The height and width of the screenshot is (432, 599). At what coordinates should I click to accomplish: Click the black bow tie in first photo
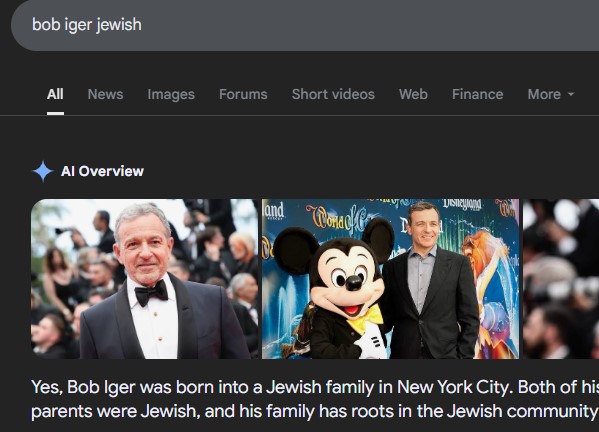pyautogui.click(x=151, y=292)
